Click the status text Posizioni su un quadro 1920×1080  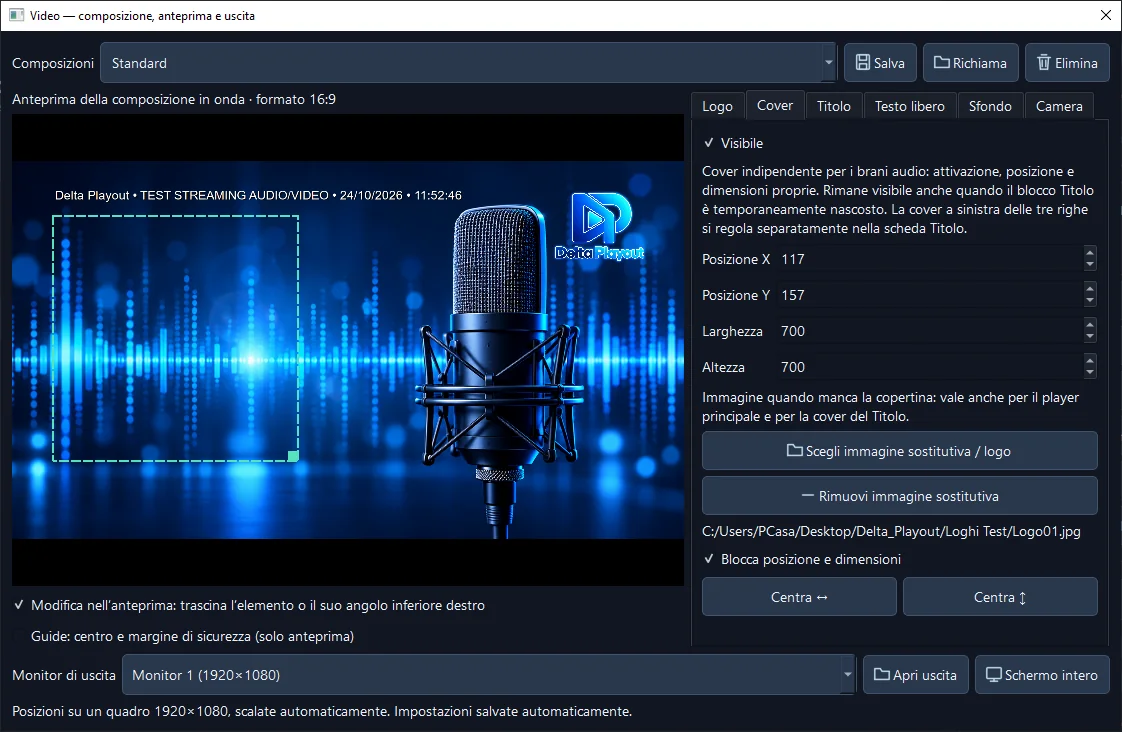pyautogui.click(x=322, y=711)
